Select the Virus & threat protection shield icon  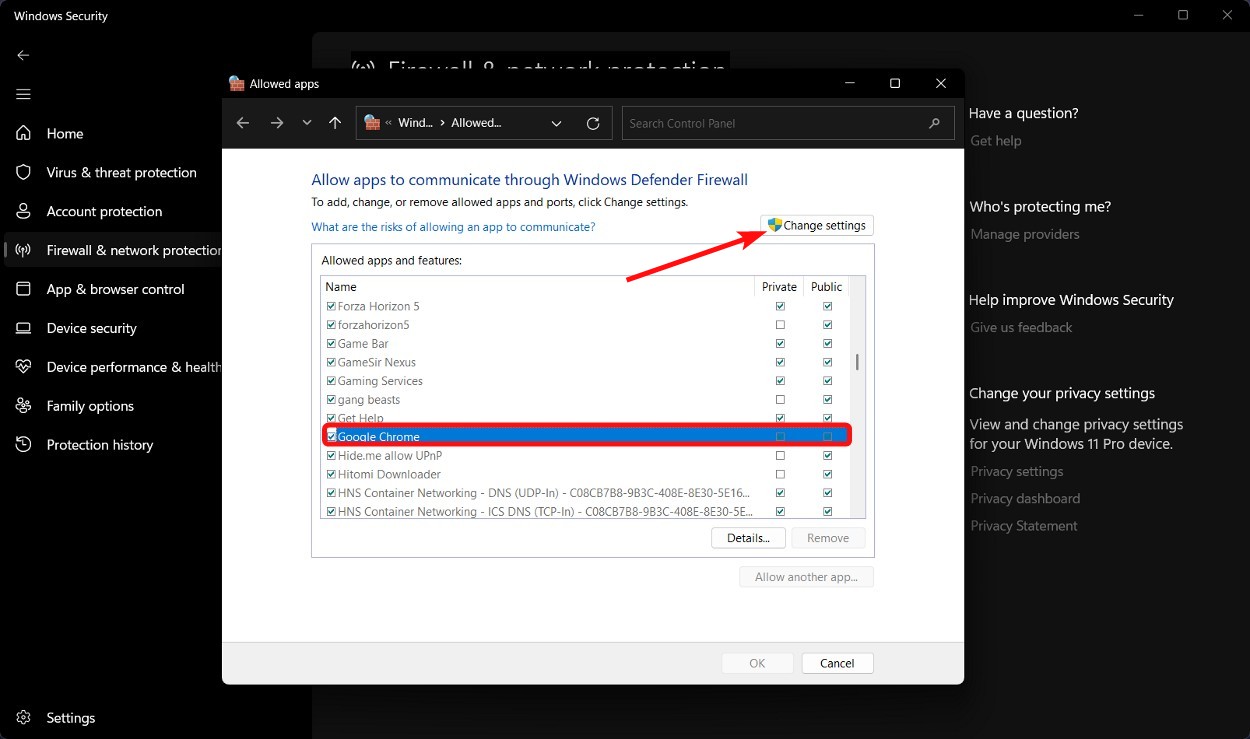tap(23, 172)
